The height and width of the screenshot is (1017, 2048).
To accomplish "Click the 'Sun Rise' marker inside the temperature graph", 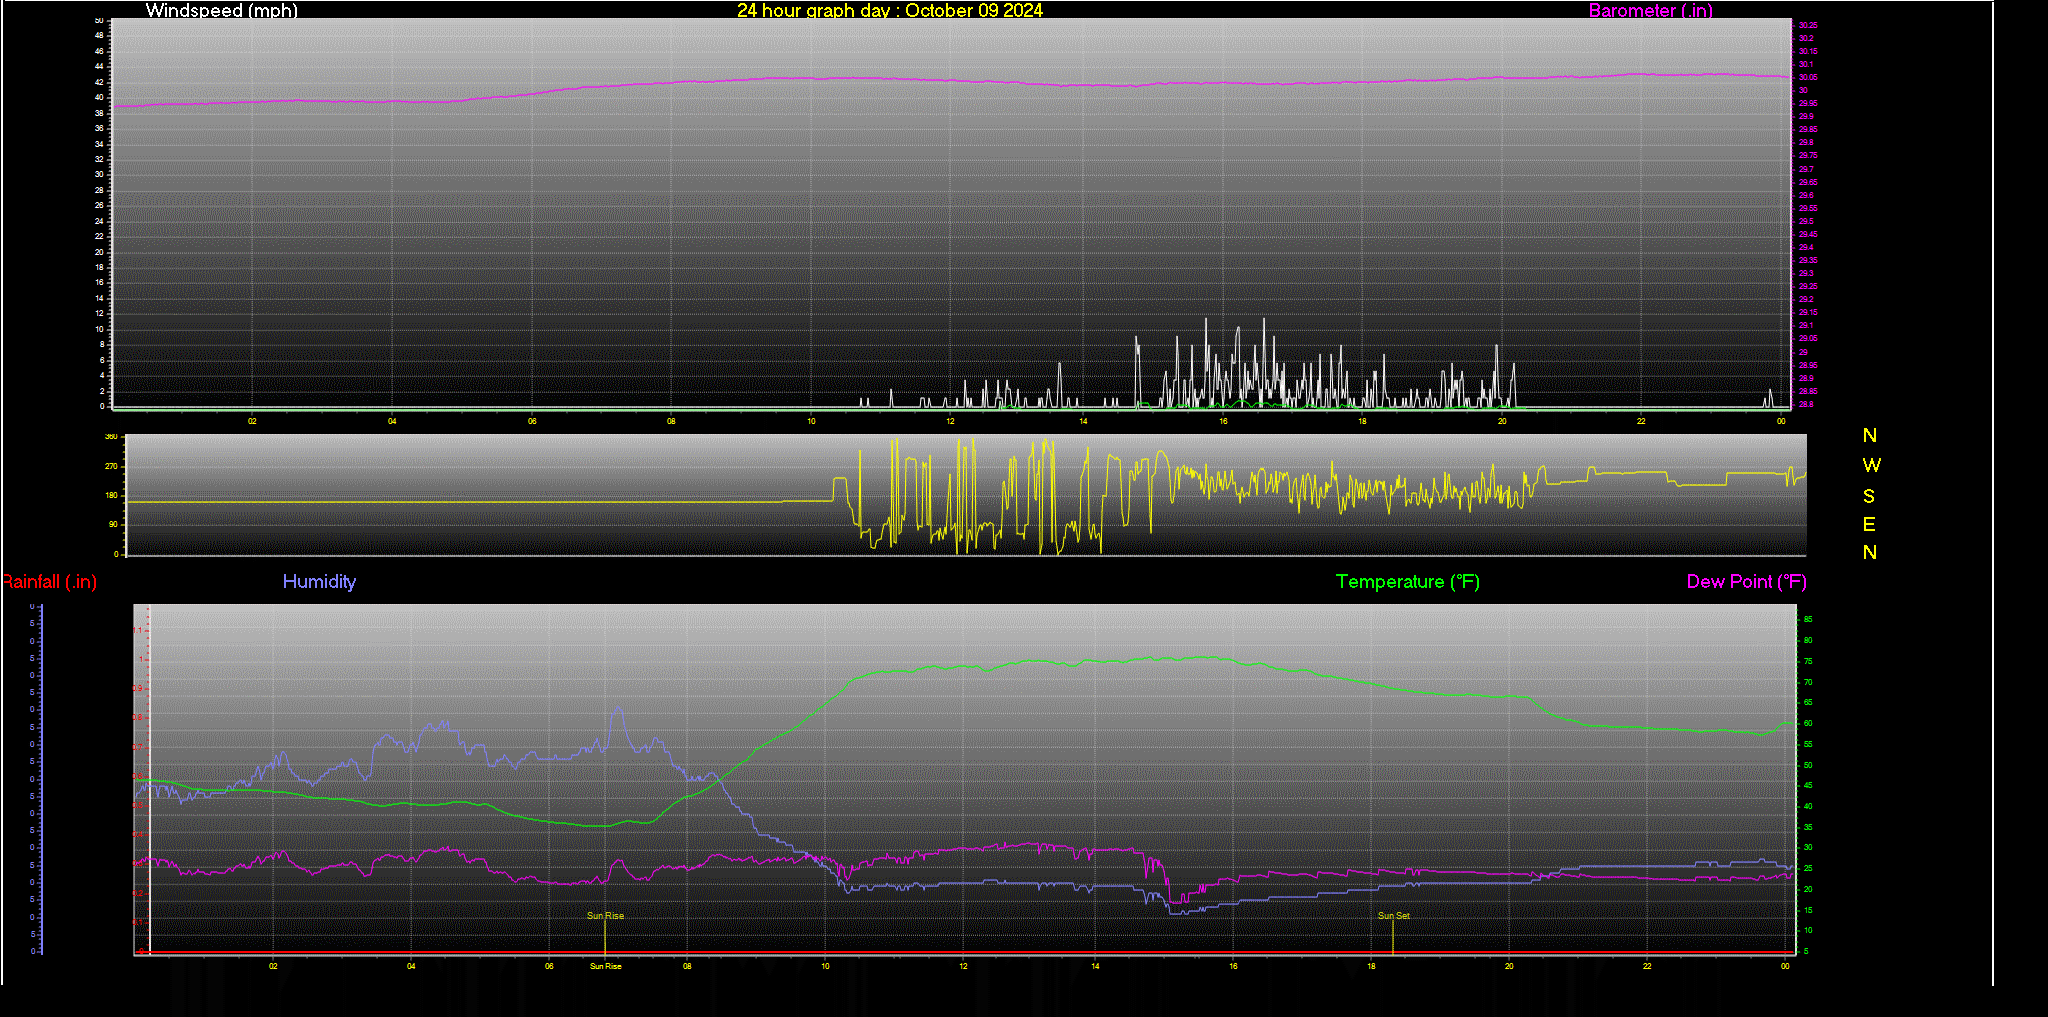I will [605, 915].
